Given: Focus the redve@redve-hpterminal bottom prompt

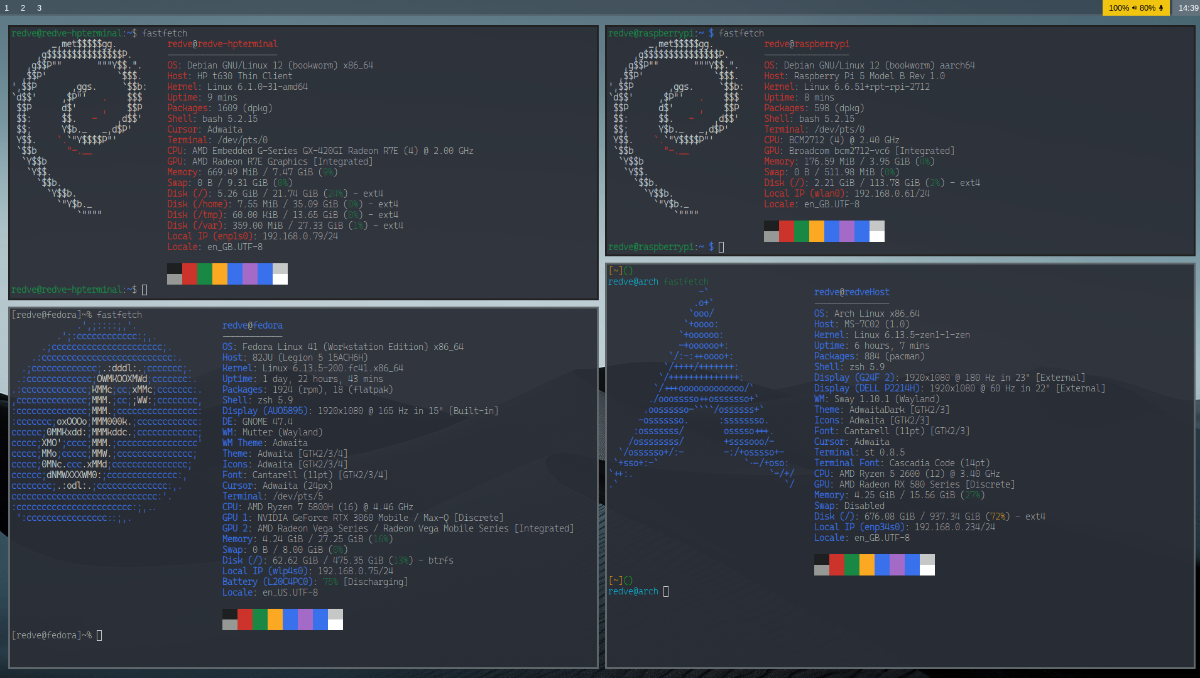Looking at the screenshot, I should (x=144, y=289).
